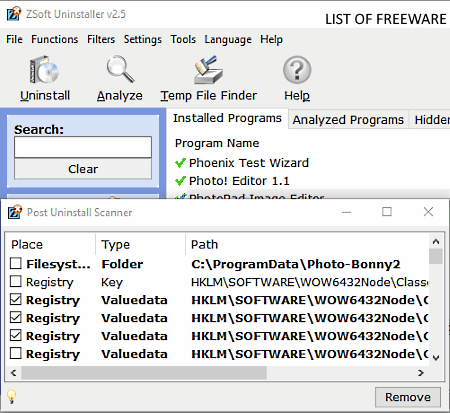Open the Filters menu
The width and height of the screenshot is (450, 413).
101,39
